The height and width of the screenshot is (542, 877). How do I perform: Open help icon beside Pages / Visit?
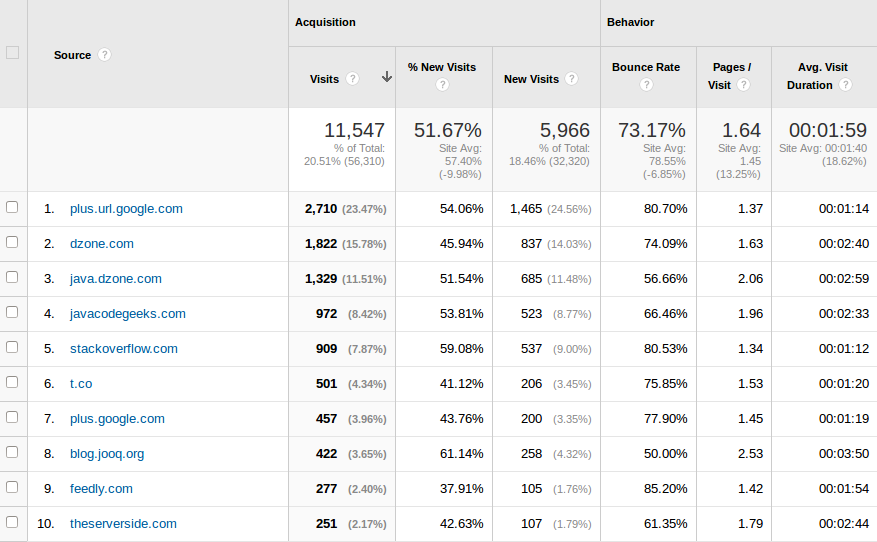click(x=743, y=85)
